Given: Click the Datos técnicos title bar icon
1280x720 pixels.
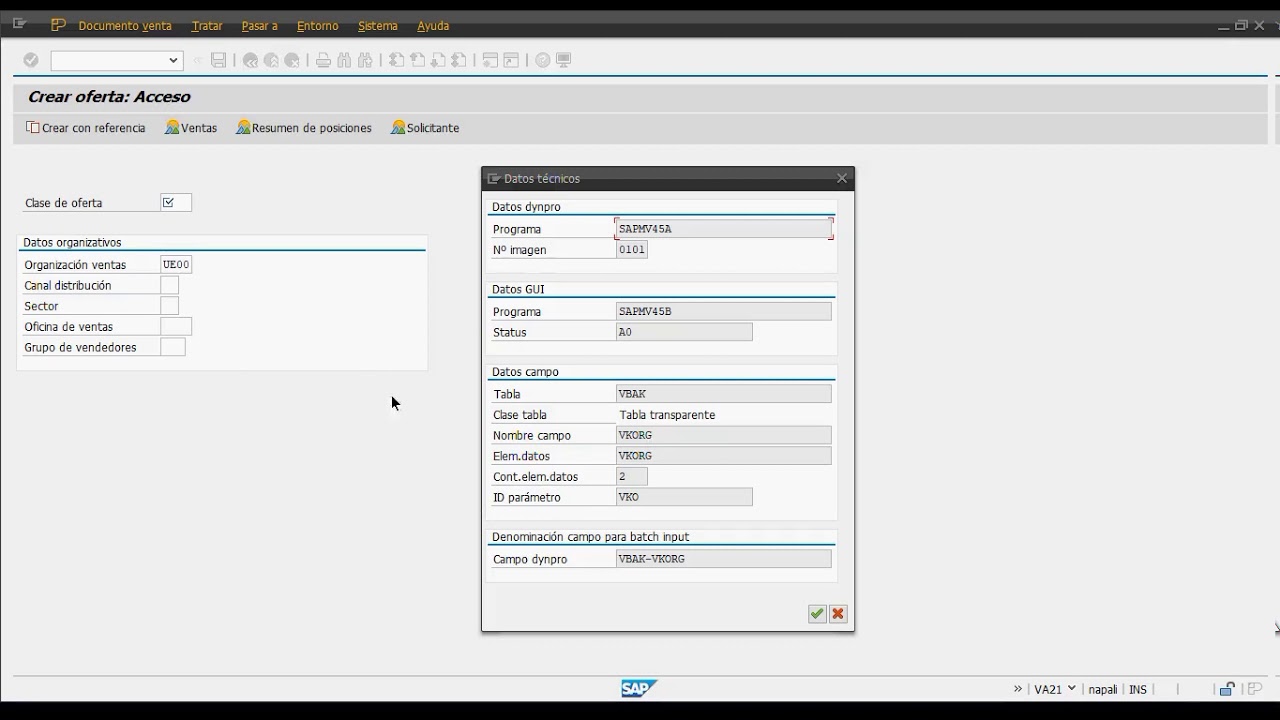Looking at the screenshot, I should click(x=493, y=178).
